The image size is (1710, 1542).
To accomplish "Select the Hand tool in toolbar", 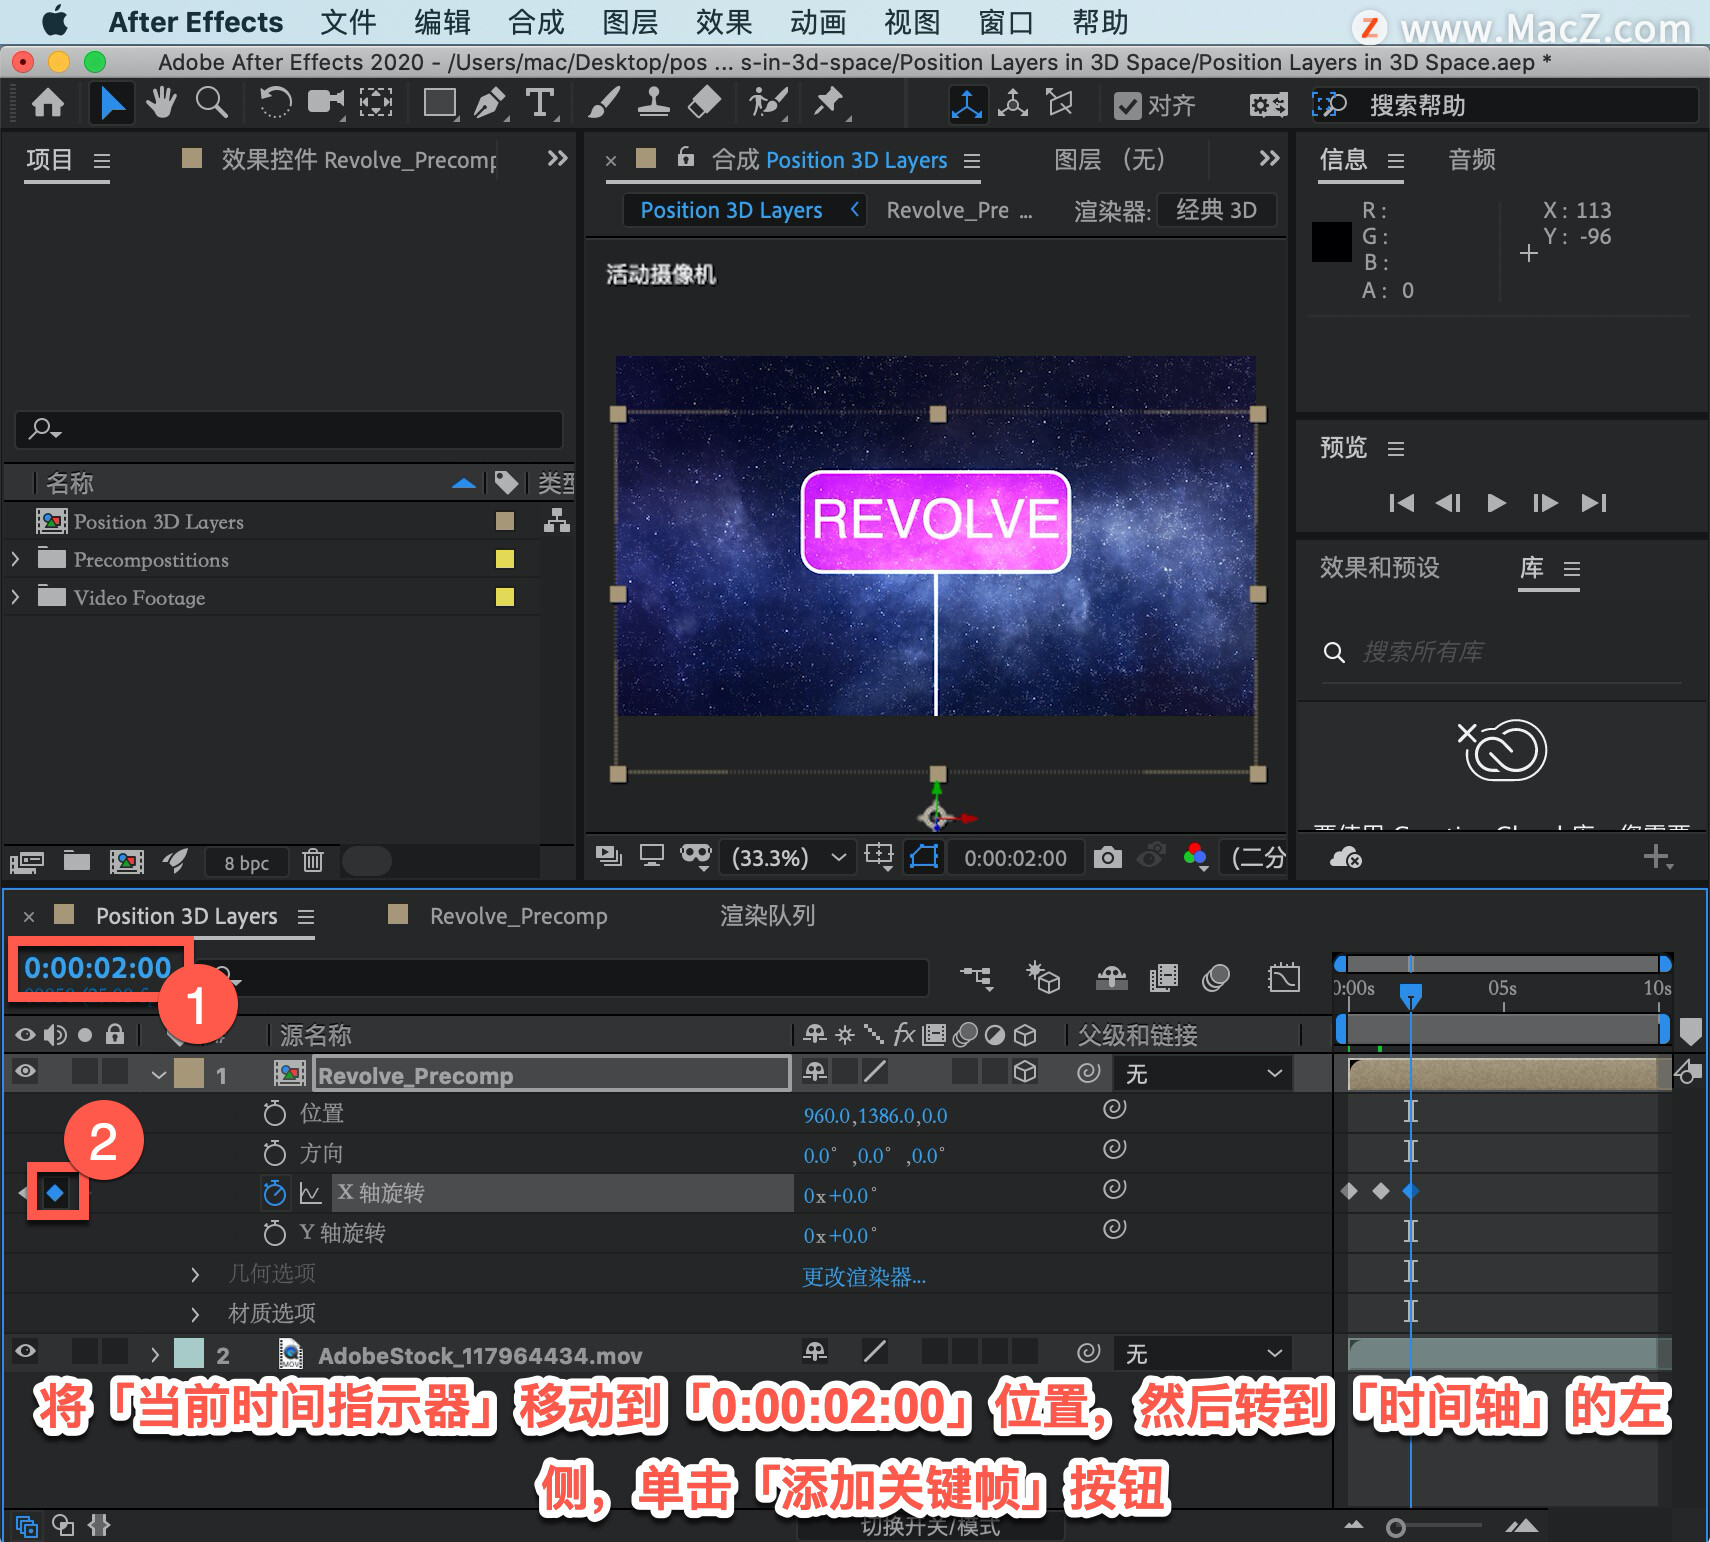I will click(161, 103).
